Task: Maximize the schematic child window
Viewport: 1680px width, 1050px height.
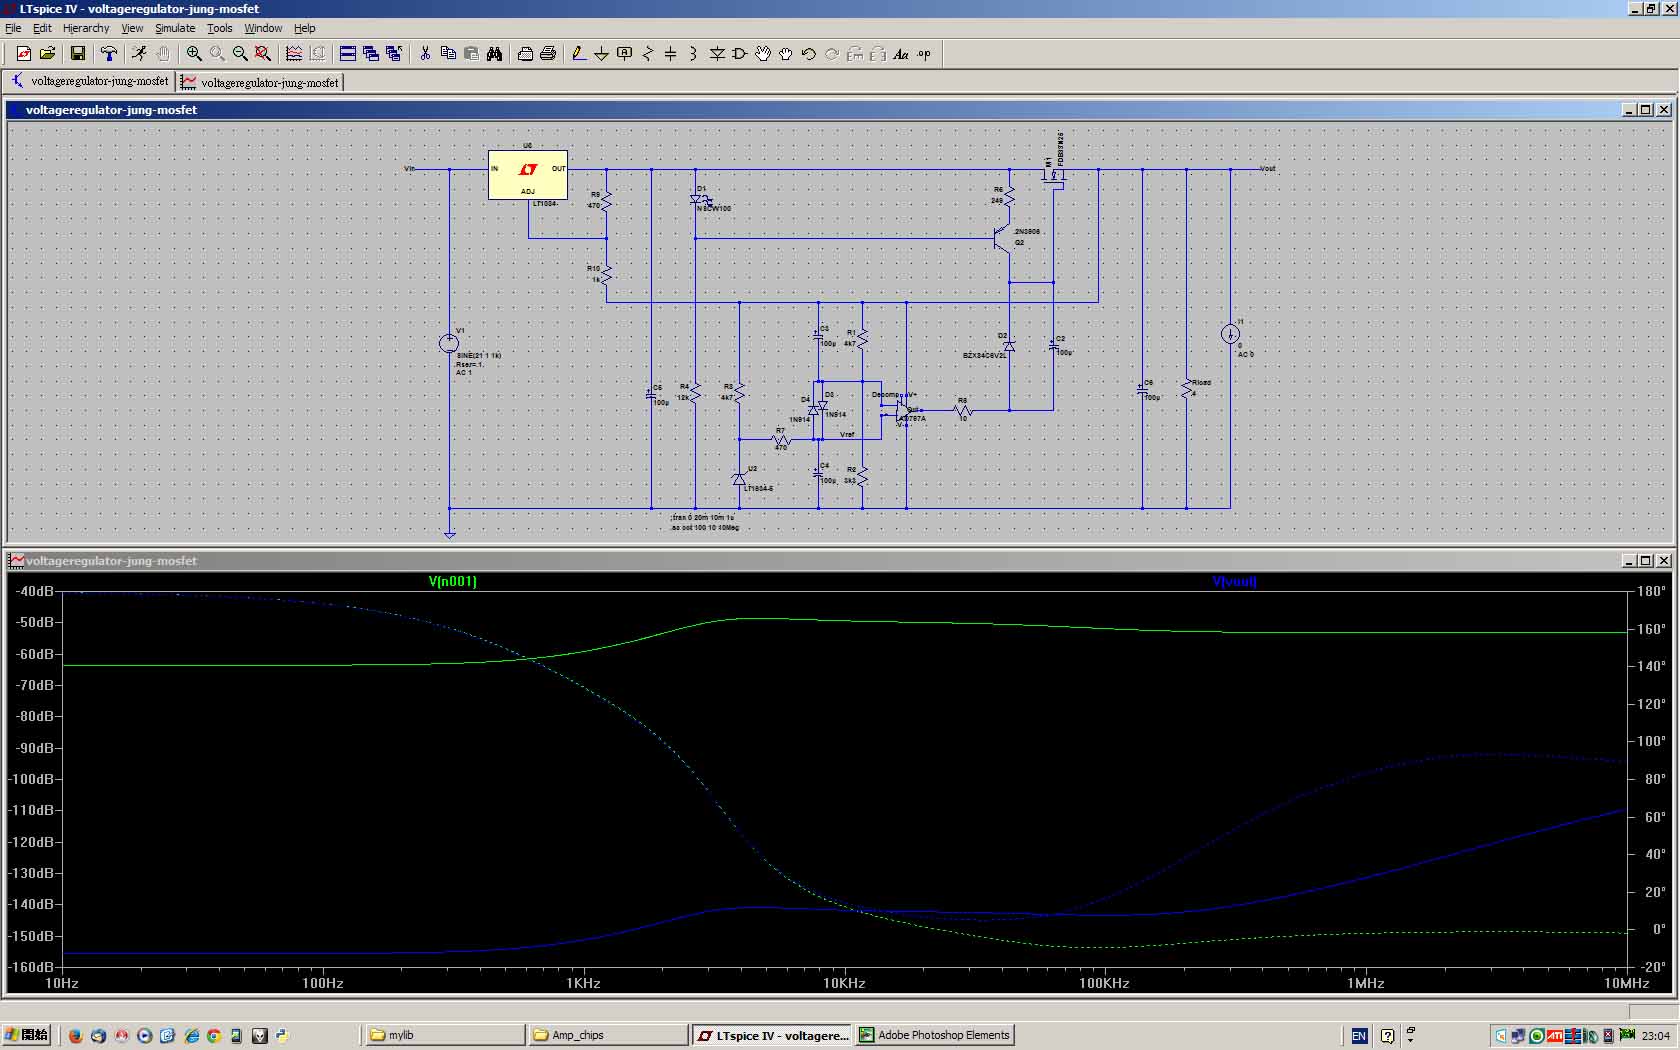Action: coord(1646,110)
